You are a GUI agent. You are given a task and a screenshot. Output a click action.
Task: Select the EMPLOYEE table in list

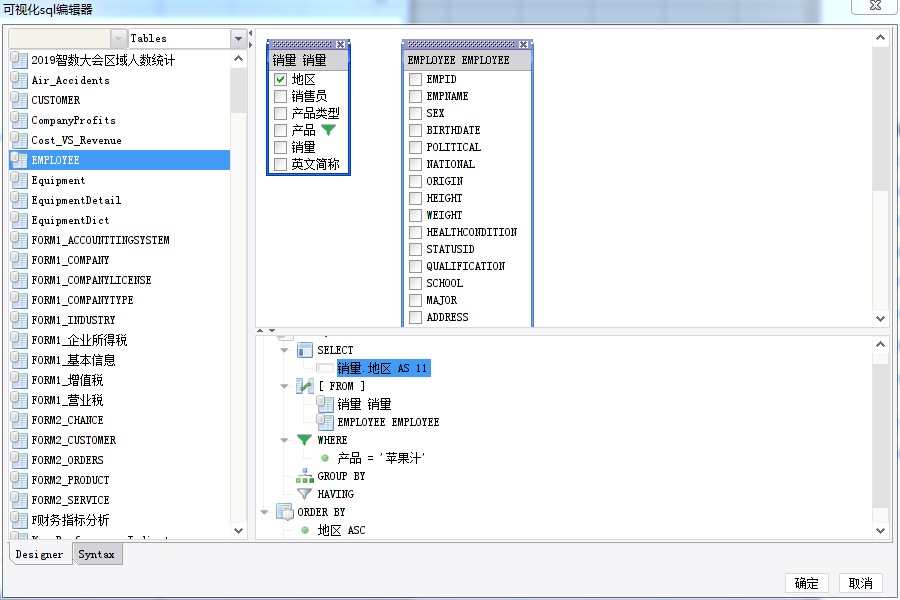click(x=119, y=160)
